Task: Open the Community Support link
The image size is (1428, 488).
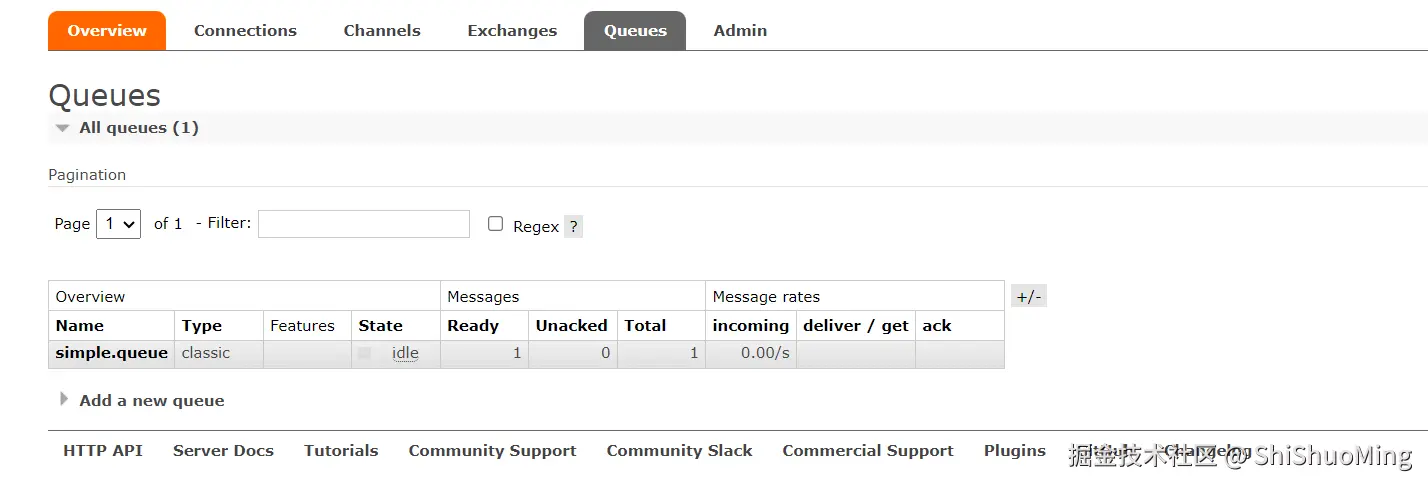Action: [492, 450]
